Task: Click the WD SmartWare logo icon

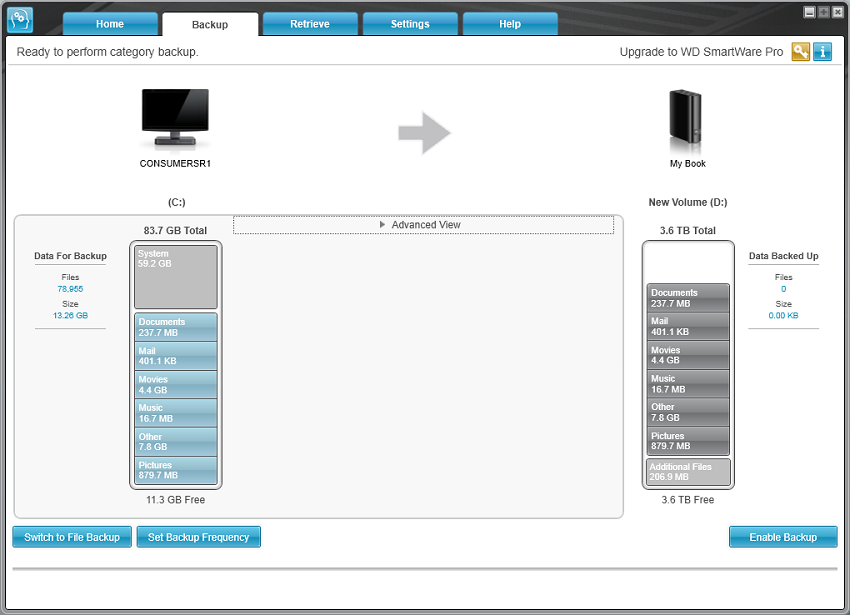Action: click(20, 20)
